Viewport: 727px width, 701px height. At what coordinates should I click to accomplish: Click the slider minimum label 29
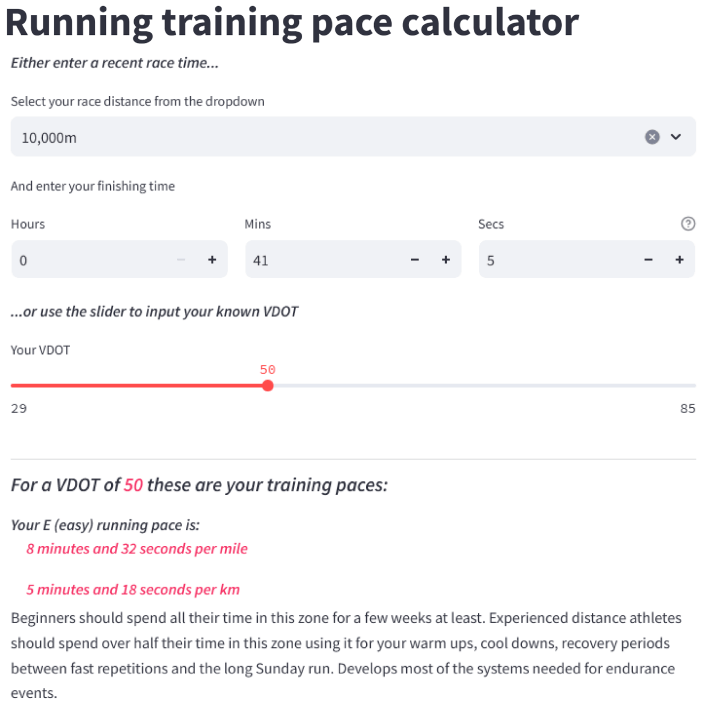coord(19,408)
